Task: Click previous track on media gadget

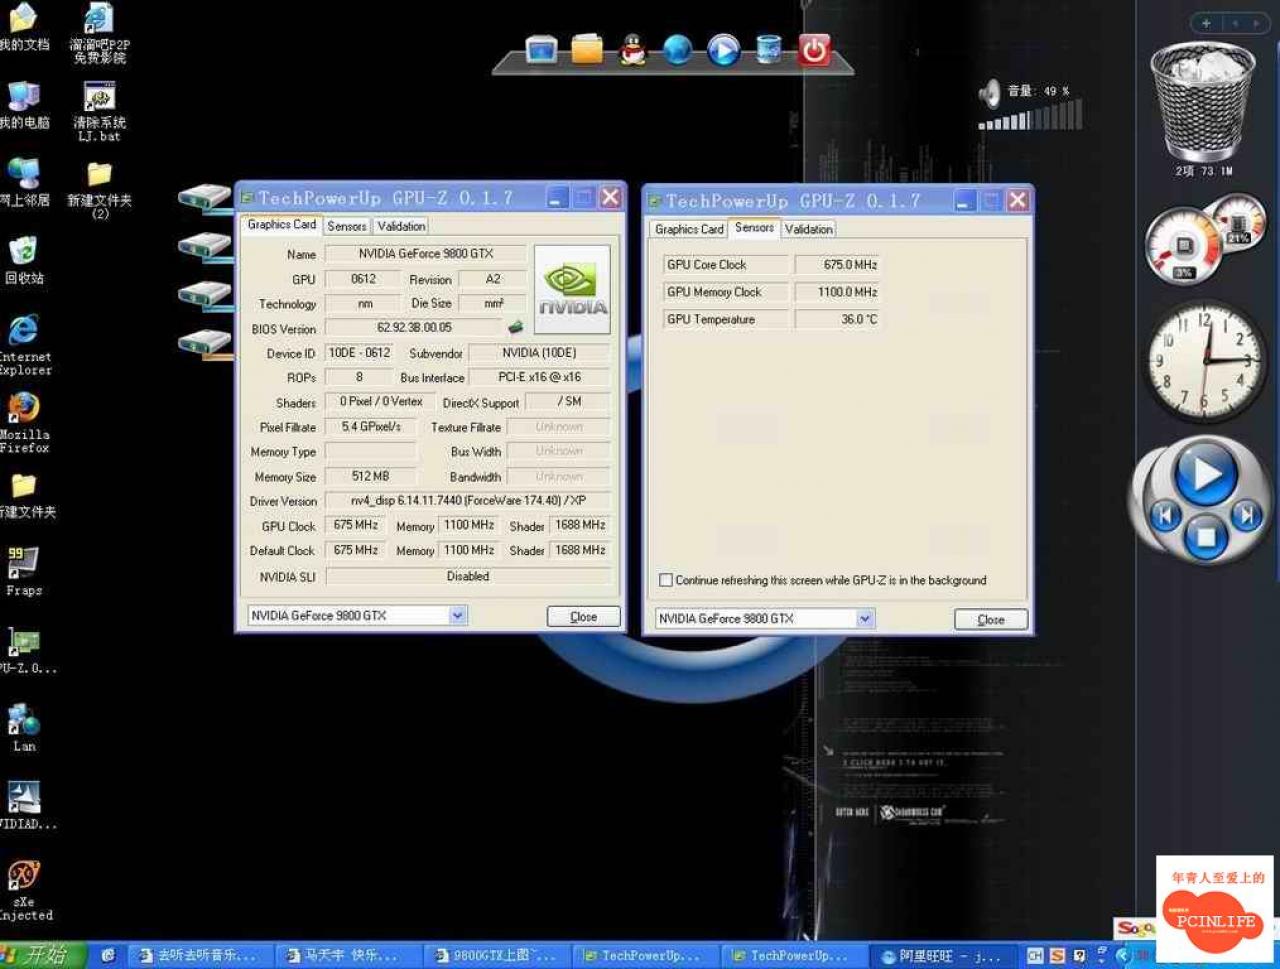Action: (1165, 516)
